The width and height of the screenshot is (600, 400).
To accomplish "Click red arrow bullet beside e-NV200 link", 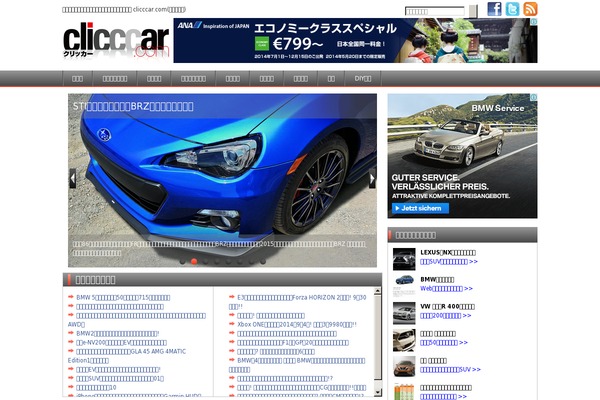I will [71, 342].
